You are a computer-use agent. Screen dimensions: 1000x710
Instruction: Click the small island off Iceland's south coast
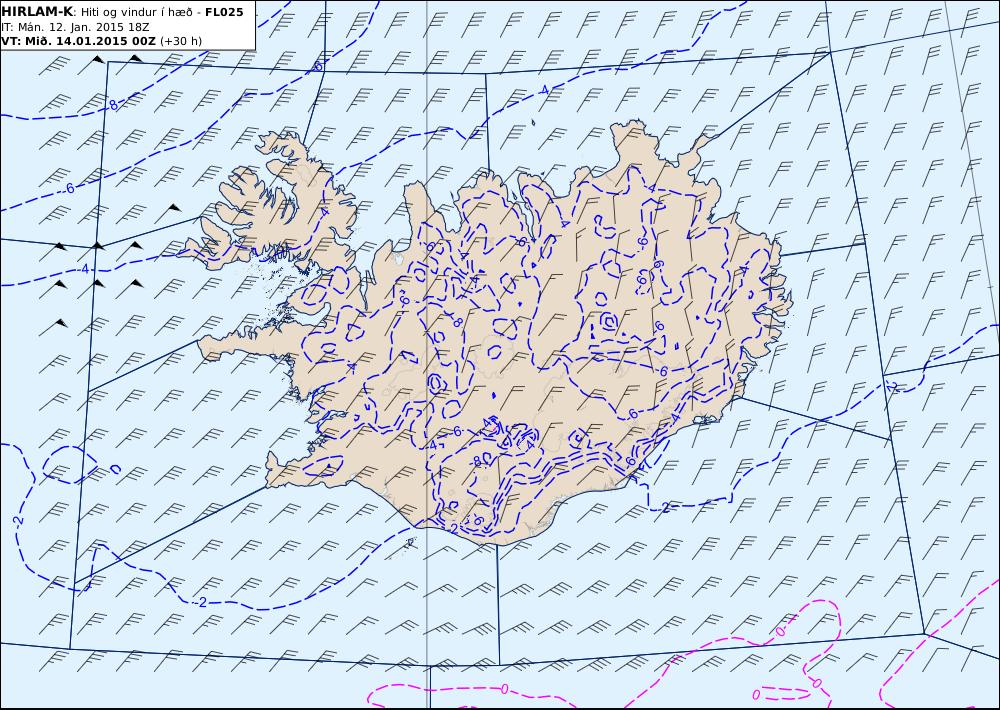[409, 542]
